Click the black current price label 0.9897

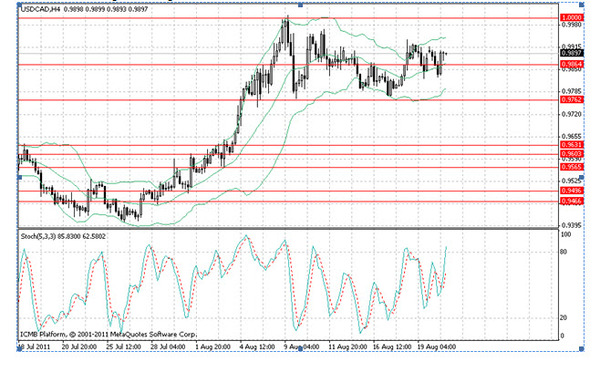tap(572, 53)
